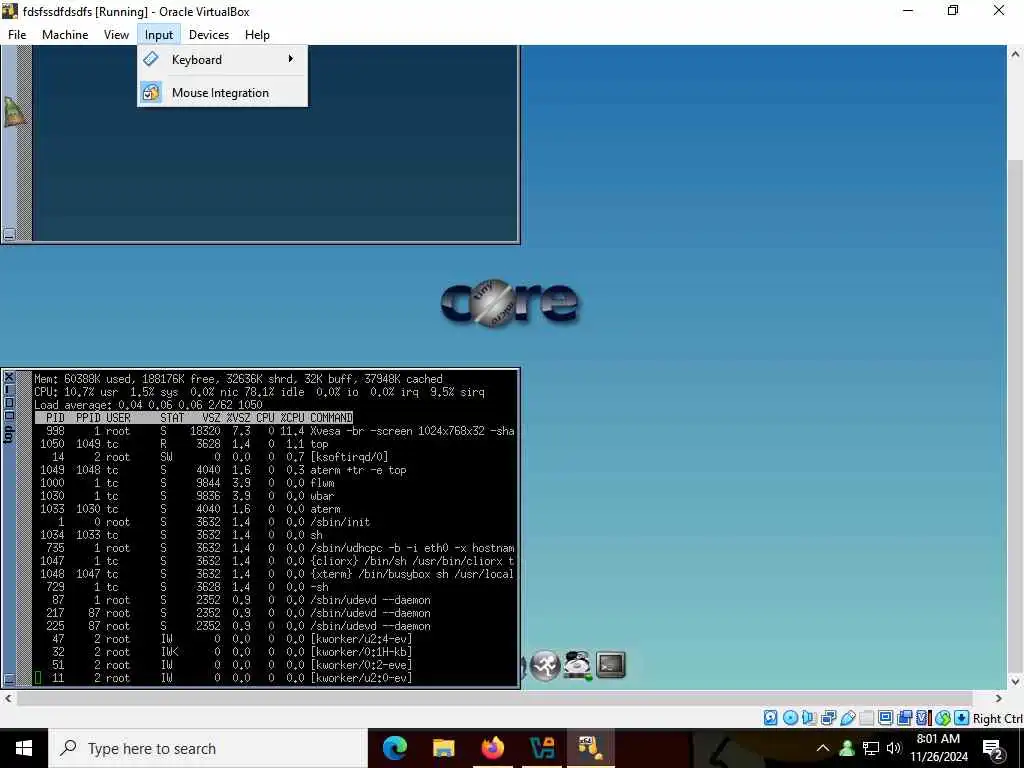Open the notification center icon

[x=993, y=749]
